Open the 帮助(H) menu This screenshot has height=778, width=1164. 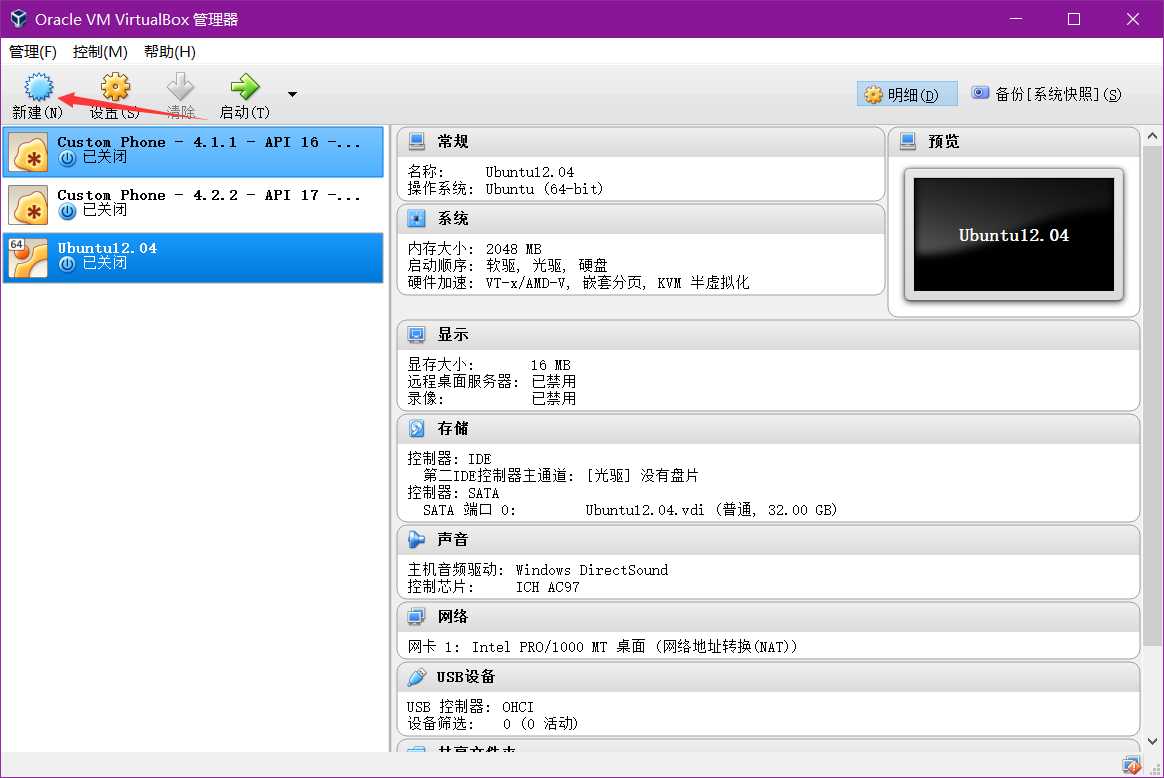point(170,52)
